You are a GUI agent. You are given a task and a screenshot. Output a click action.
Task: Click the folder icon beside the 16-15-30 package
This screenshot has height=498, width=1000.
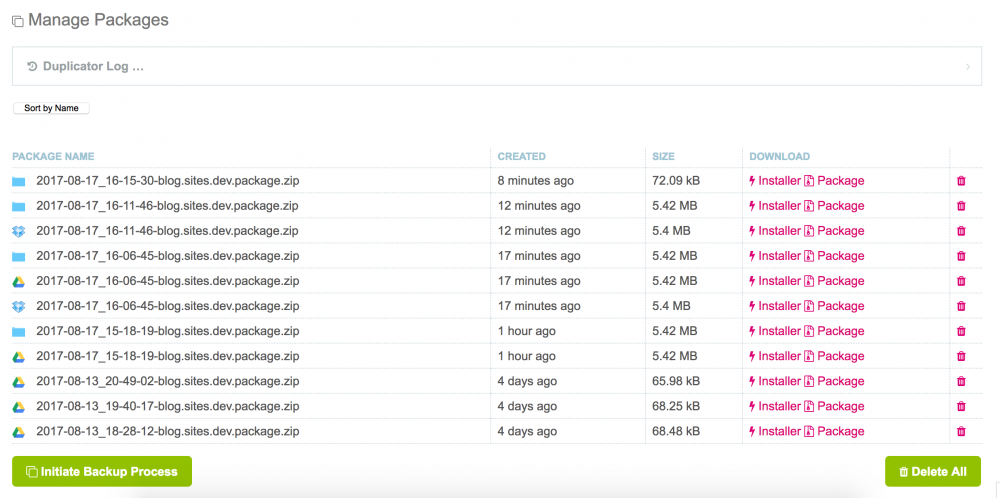coord(18,181)
